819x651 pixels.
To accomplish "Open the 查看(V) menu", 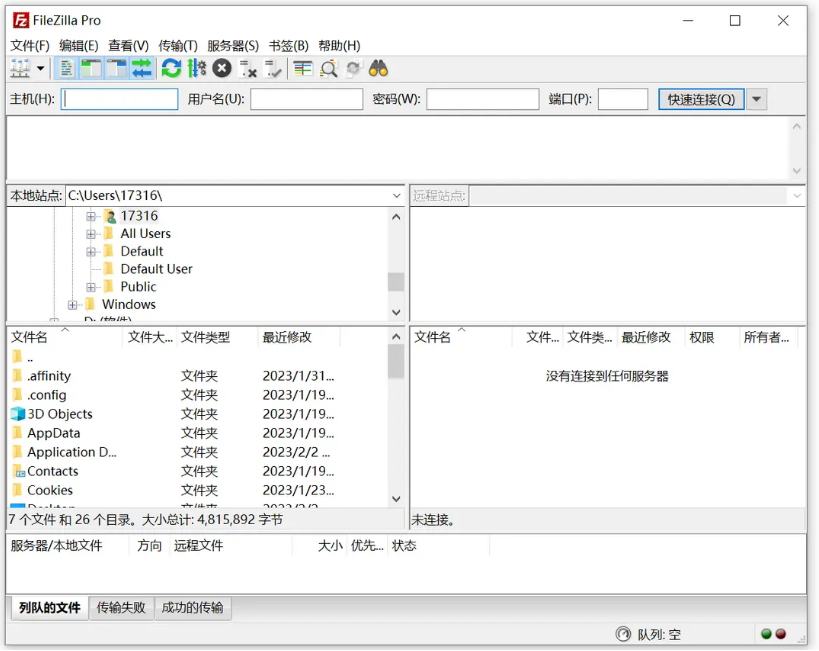I will [x=128, y=46].
